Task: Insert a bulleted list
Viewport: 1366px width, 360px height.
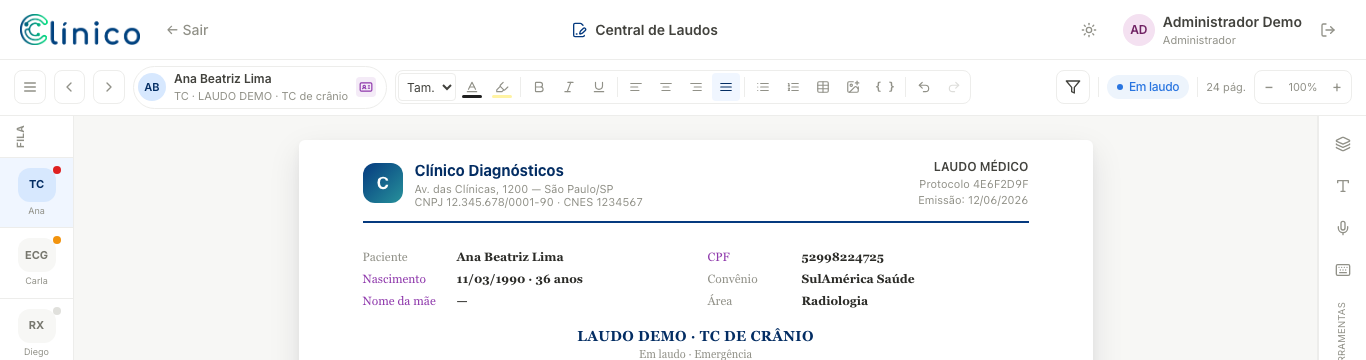Action: tap(763, 87)
